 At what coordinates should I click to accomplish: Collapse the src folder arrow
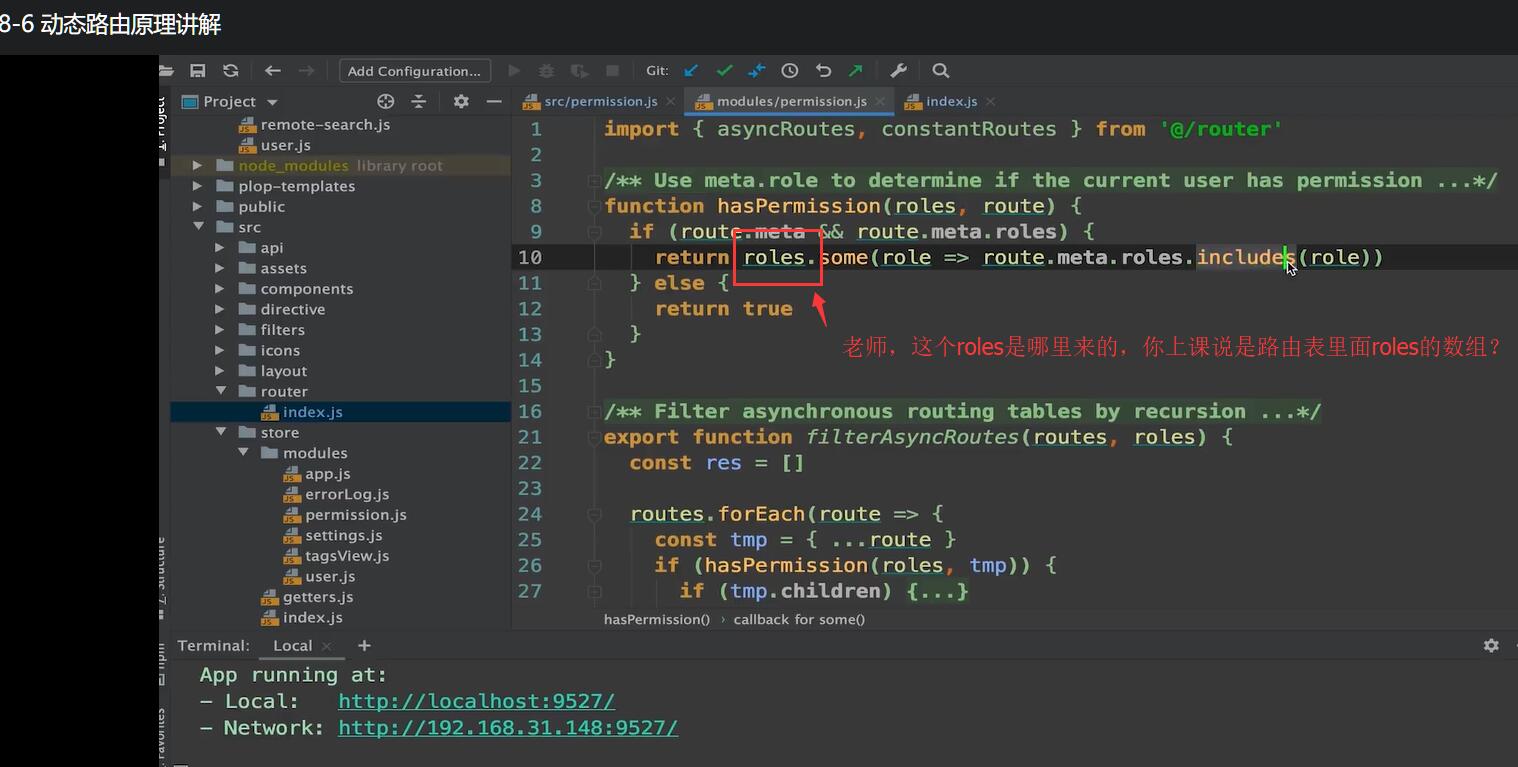point(198,228)
